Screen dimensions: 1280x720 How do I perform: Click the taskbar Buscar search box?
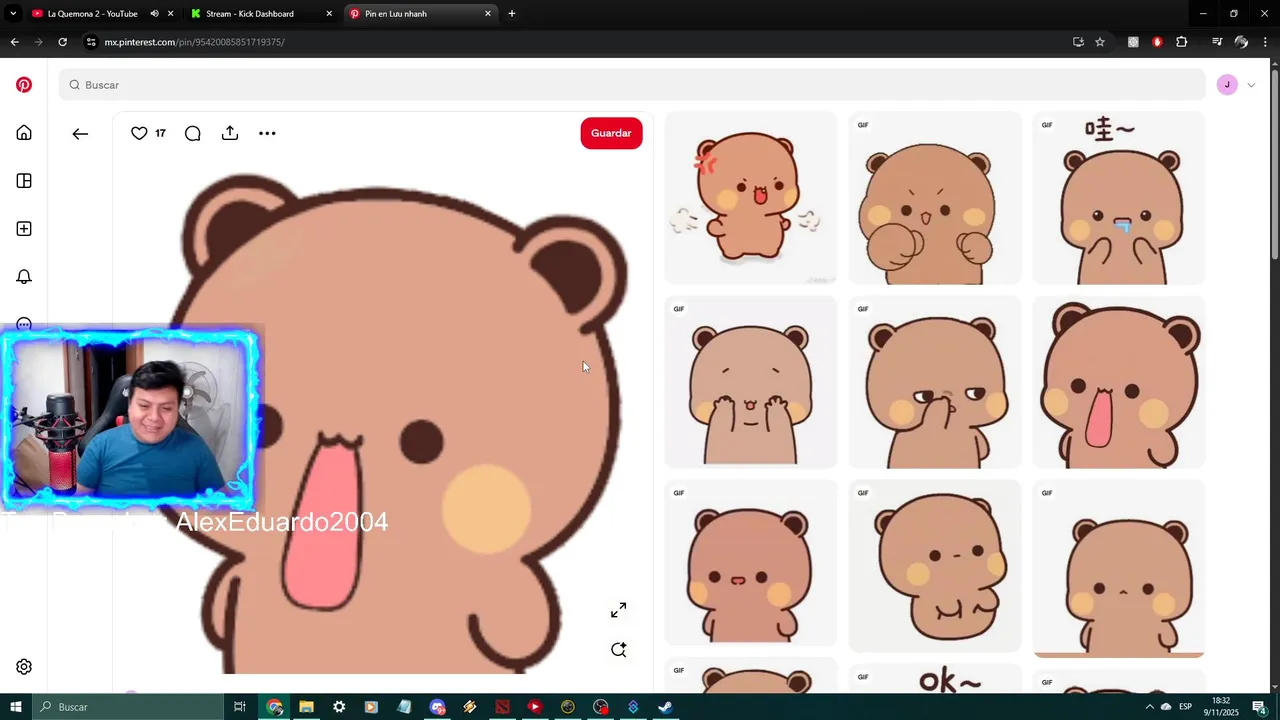tap(127, 707)
